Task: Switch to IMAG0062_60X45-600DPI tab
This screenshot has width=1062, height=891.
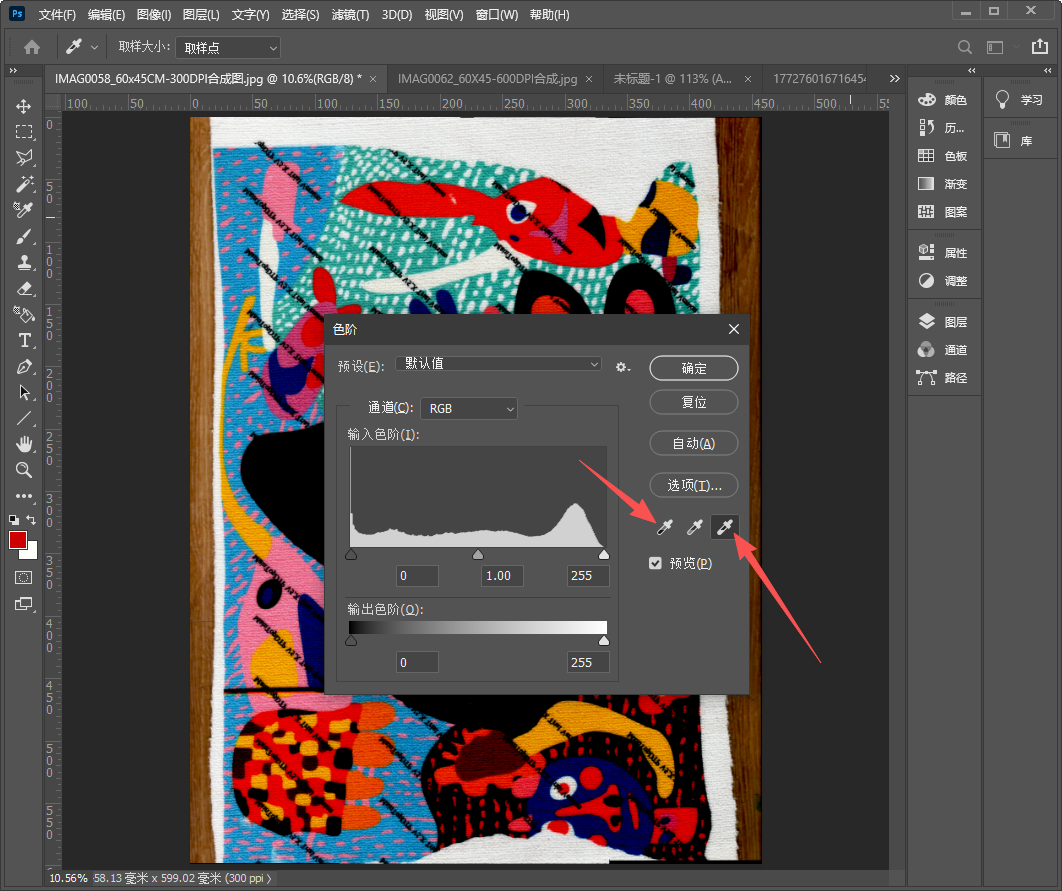Action: tap(487, 79)
